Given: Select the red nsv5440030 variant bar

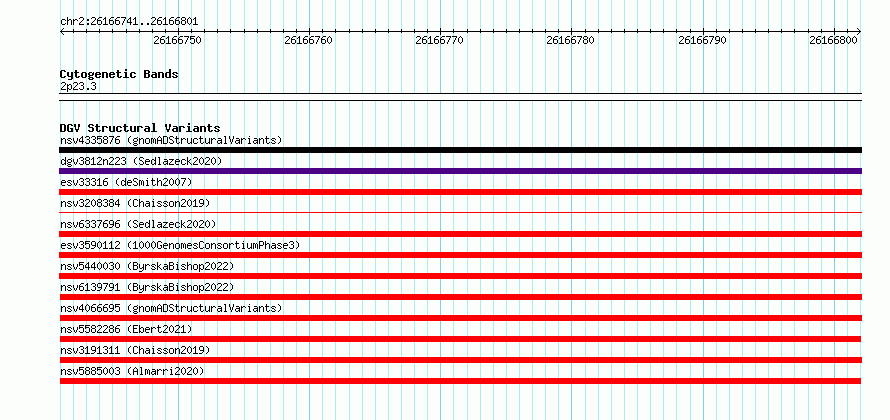Looking at the screenshot, I should coord(460,276).
